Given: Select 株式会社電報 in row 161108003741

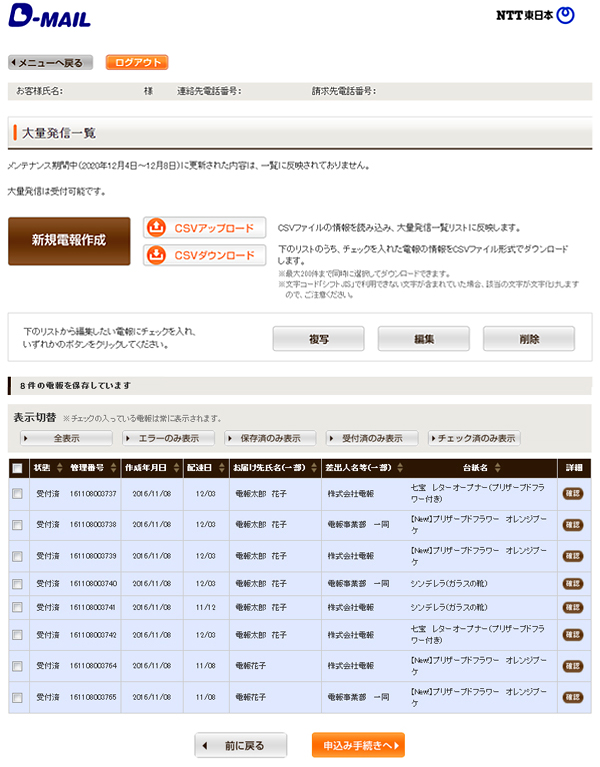Looking at the screenshot, I should click(x=351, y=608).
